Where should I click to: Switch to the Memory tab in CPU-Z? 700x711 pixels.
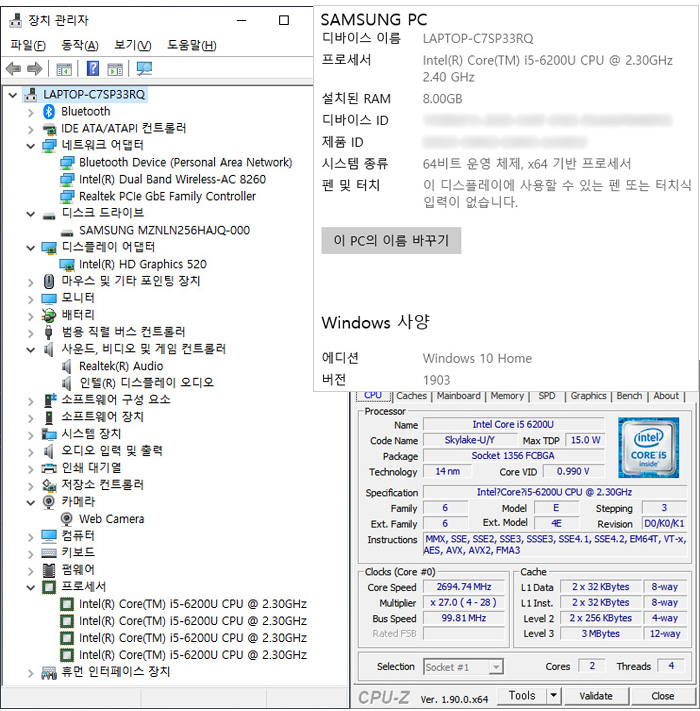pyautogui.click(x=507, y=396)
